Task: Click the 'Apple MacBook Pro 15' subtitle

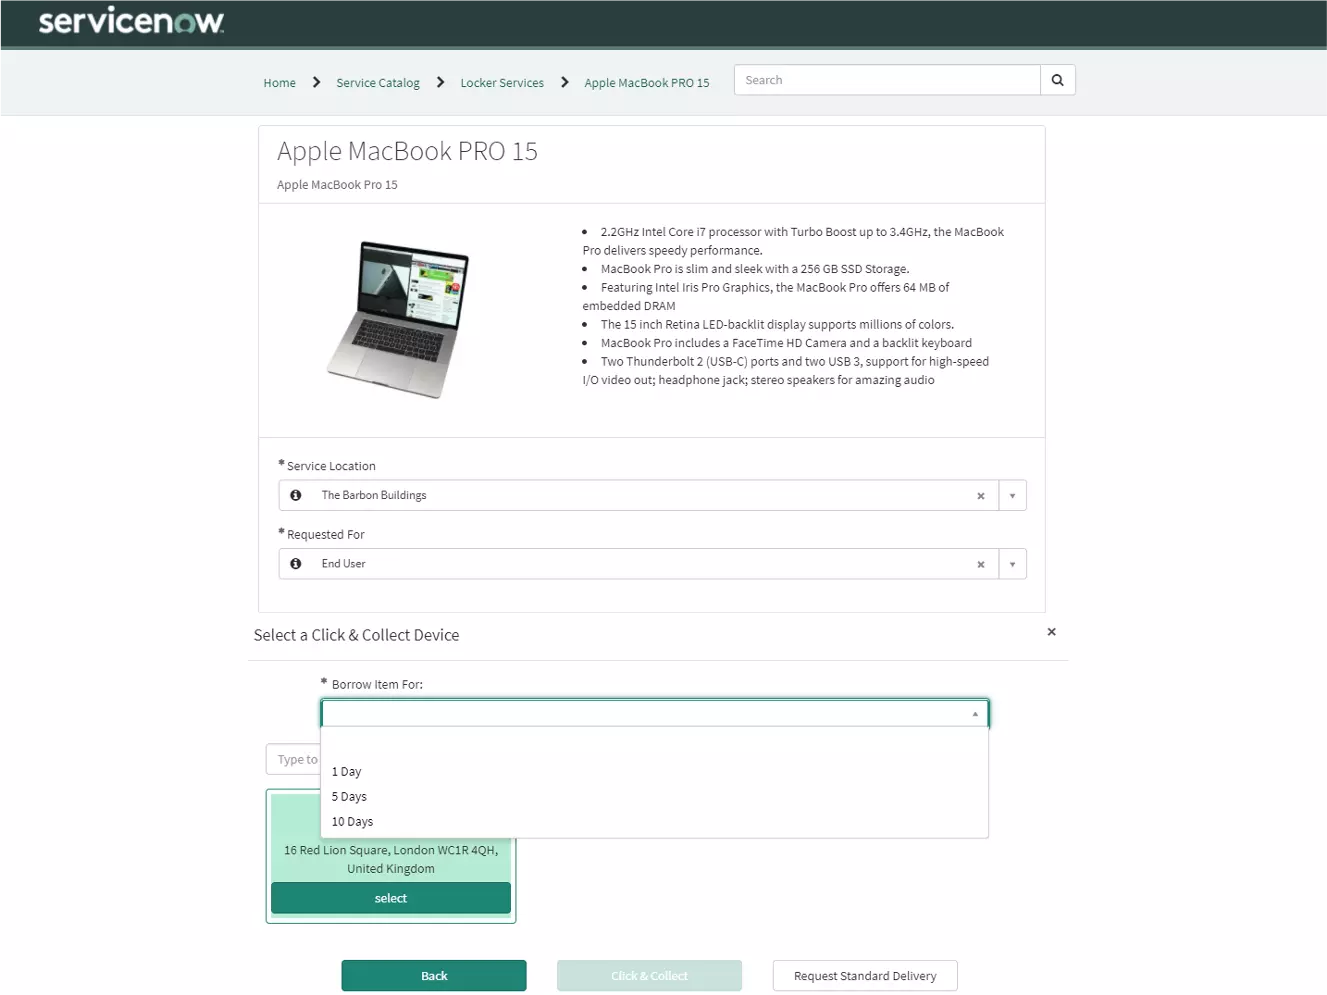Action: click(337, 185)
